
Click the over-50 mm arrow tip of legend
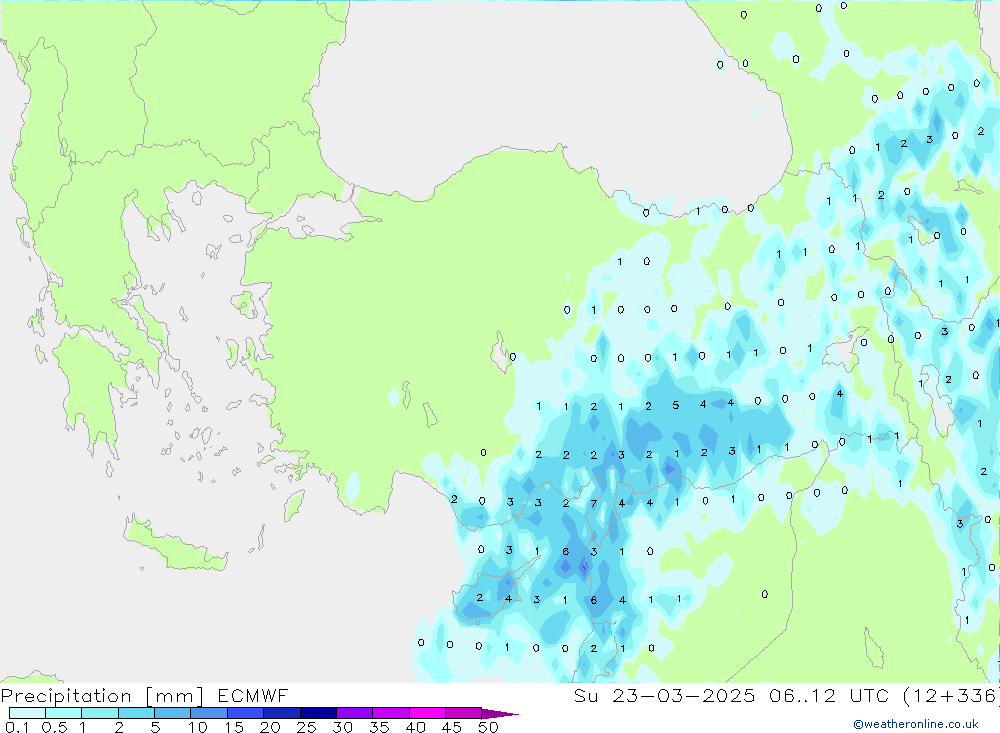tap(500, 713)
